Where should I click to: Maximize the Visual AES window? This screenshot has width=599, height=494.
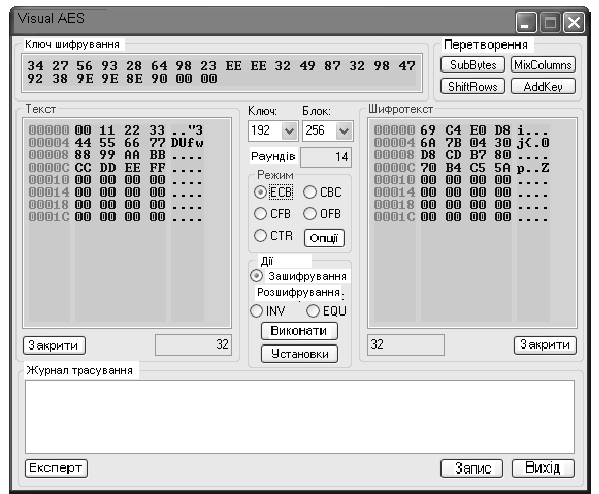(550, 23)
